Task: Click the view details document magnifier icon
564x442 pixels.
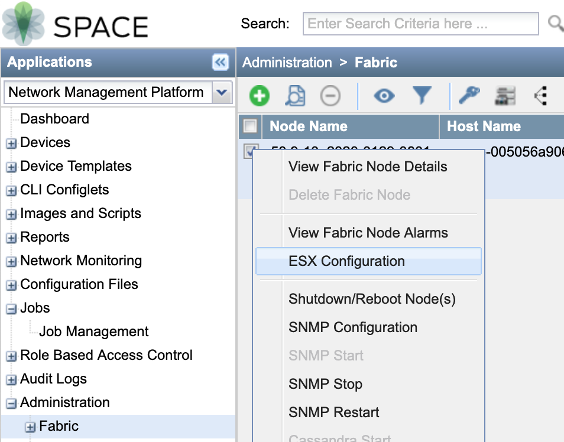Action: [295, 96]
